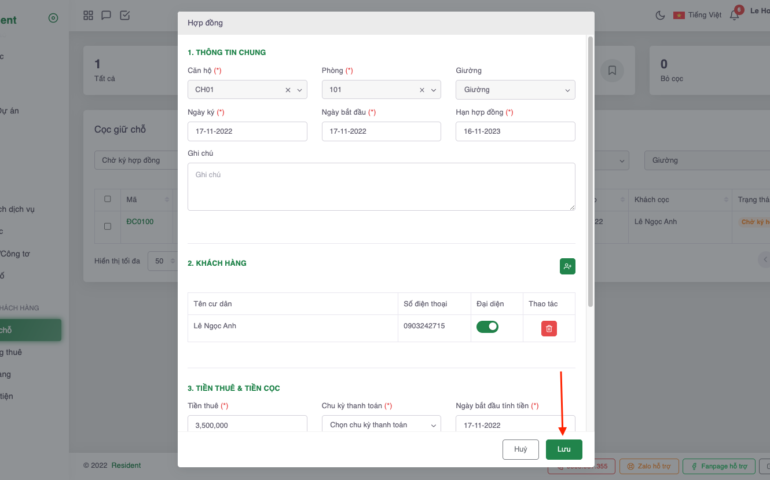The image size is (770, 480).
Task: Click the modal vertical scrollbar
Action: (590, 170)
